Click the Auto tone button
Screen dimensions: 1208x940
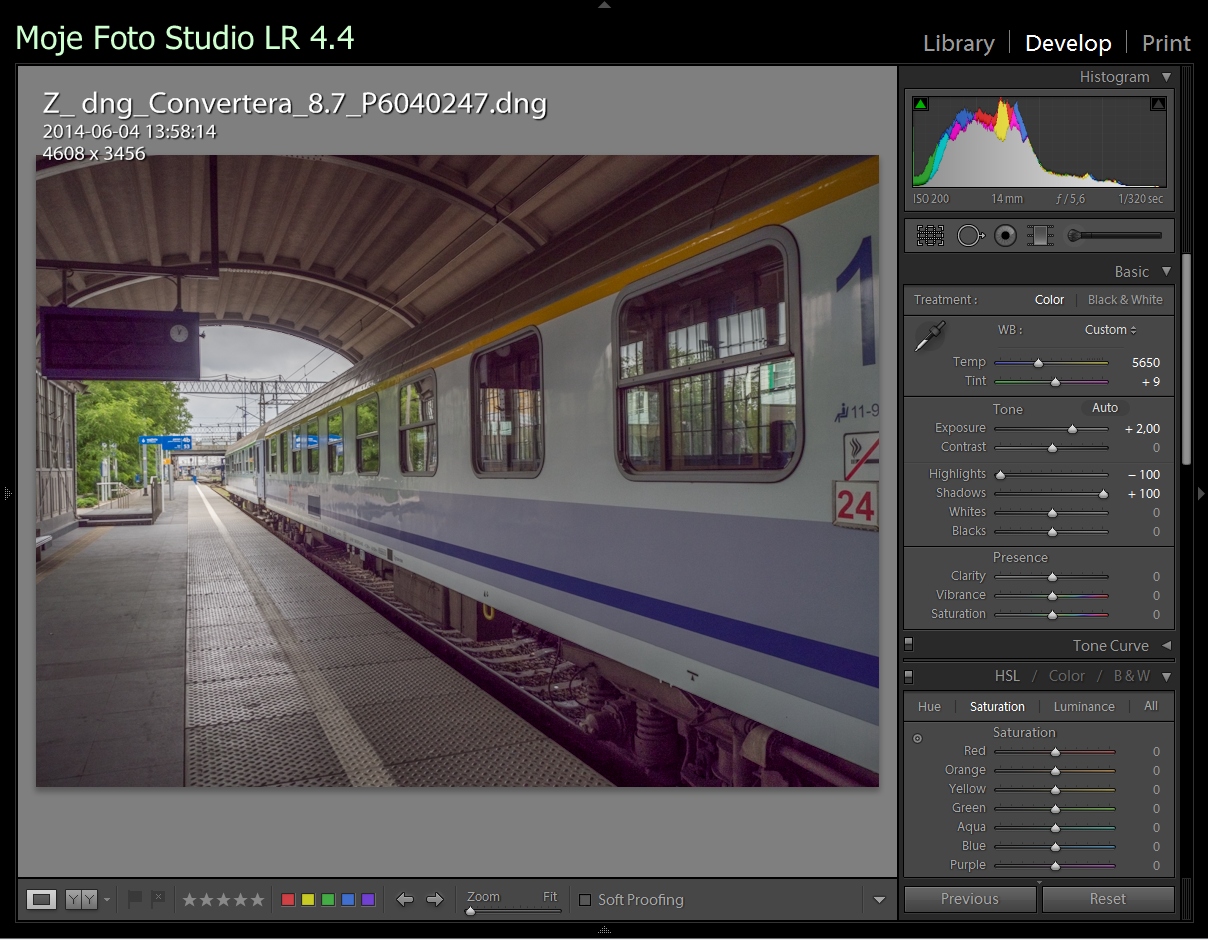pyautogui.click(x=1104, y=408)
